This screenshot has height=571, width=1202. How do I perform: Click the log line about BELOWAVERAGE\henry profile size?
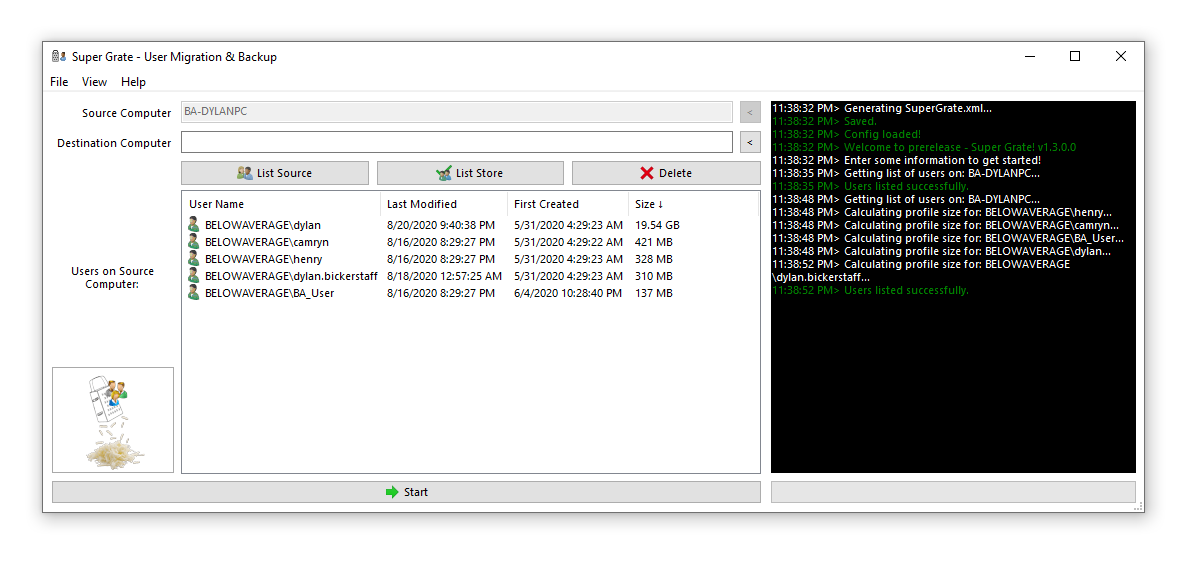point(942,212)
